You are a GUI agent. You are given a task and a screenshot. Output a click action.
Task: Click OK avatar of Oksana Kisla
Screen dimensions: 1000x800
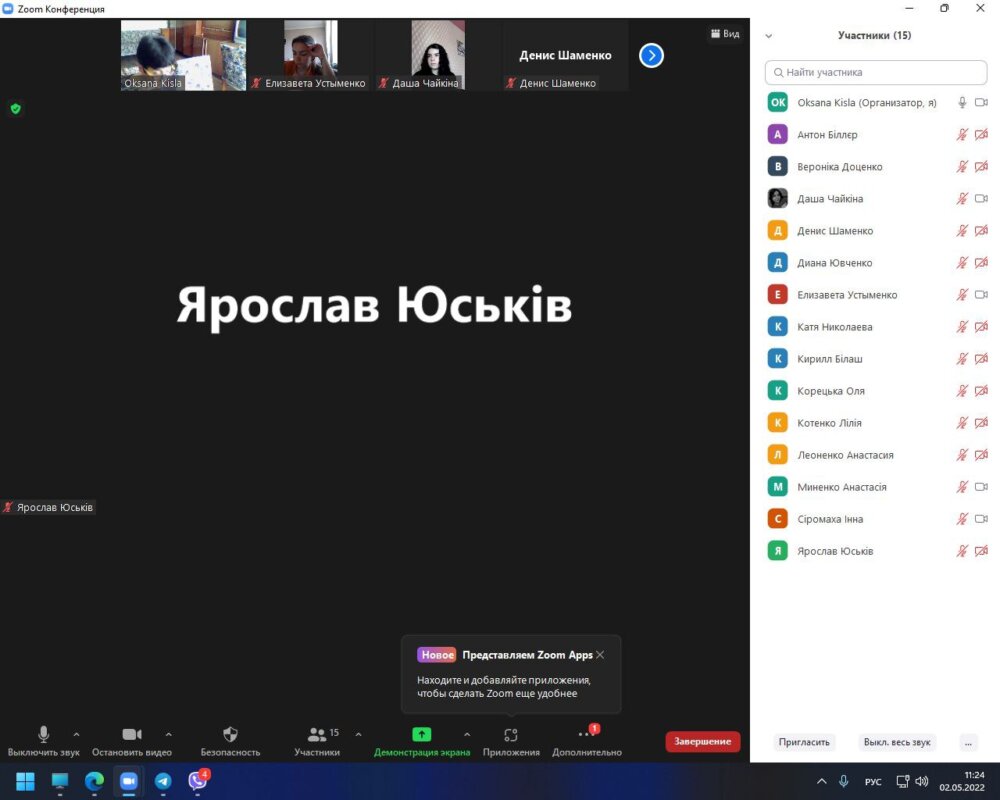coord(777,102)
